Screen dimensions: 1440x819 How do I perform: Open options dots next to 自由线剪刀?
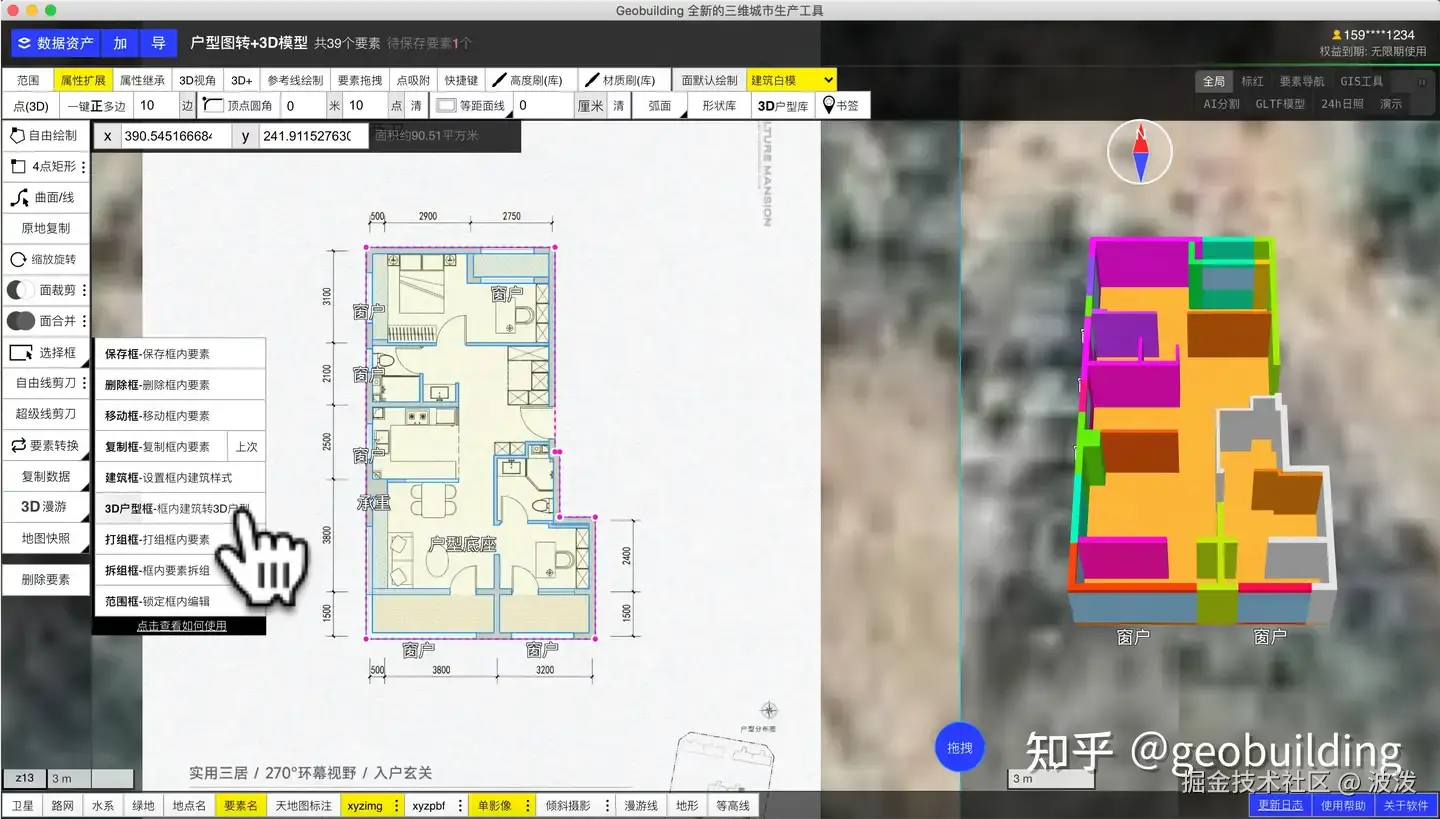point(84,383)
